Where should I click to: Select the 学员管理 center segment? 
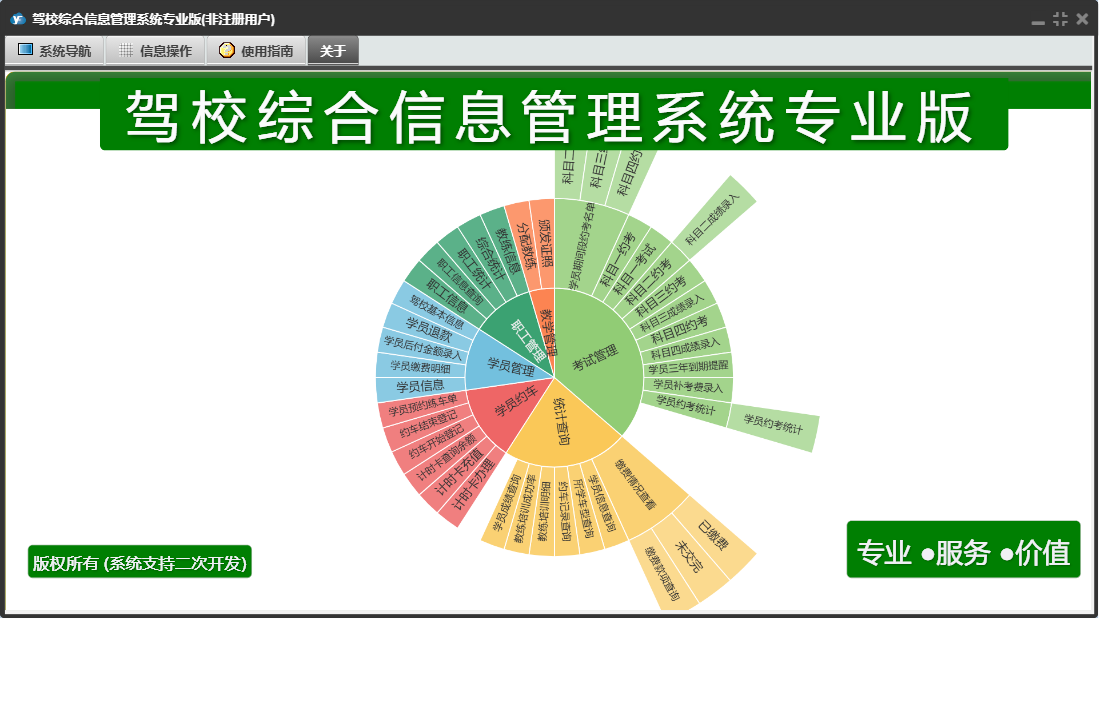510,366
